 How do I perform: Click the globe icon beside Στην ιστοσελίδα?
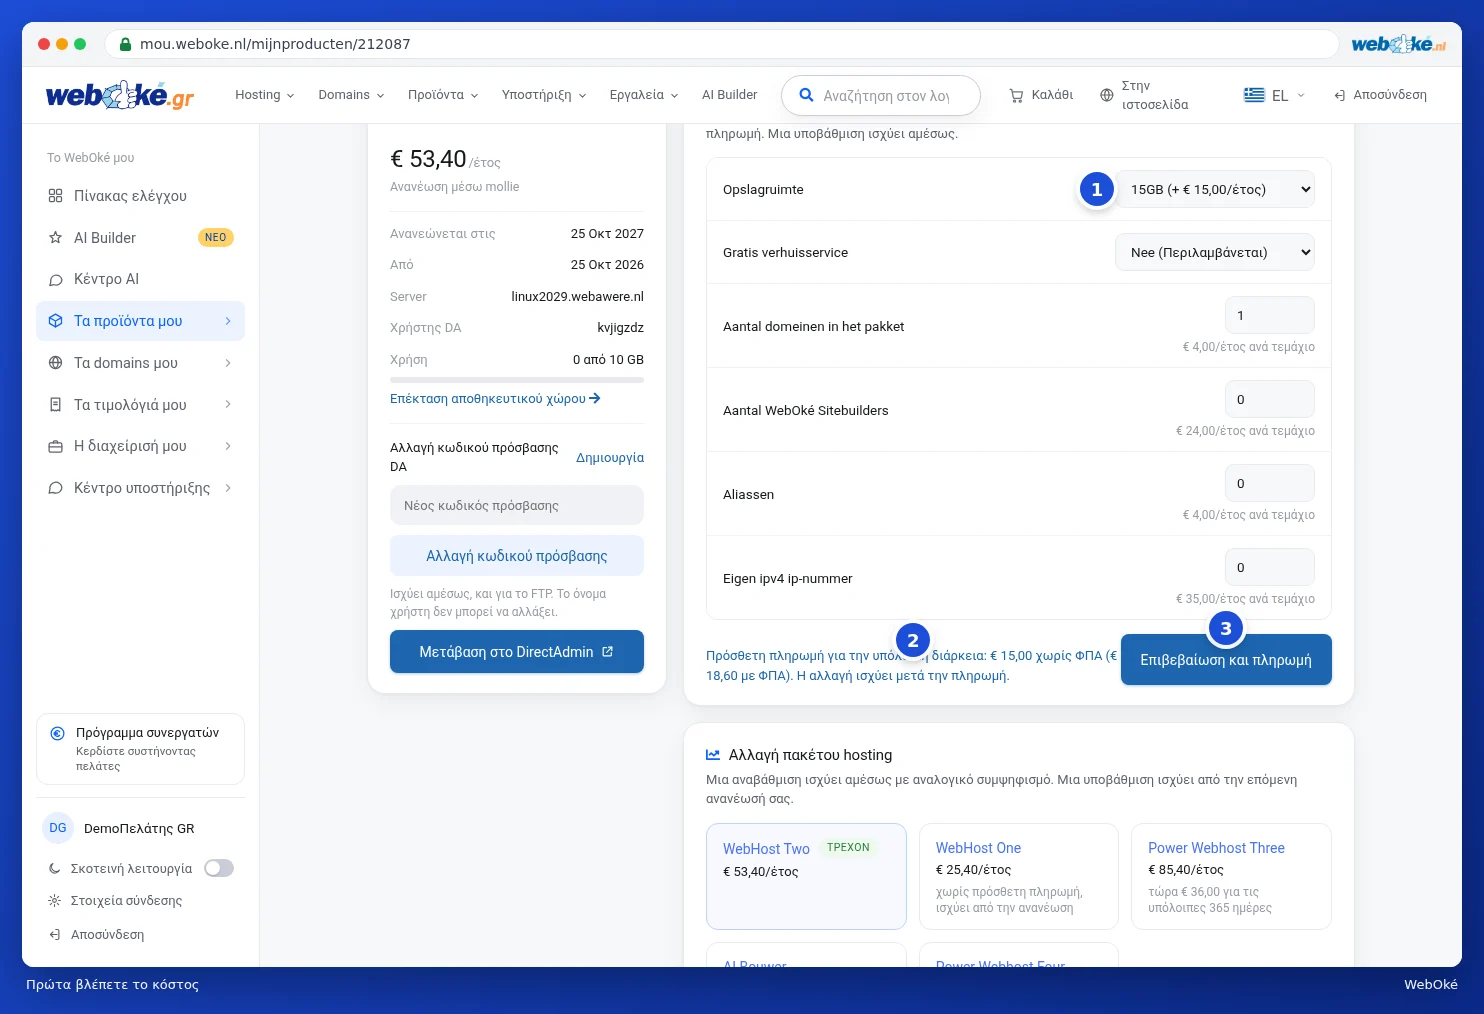pyautogui.click(x=1106, y=95)
